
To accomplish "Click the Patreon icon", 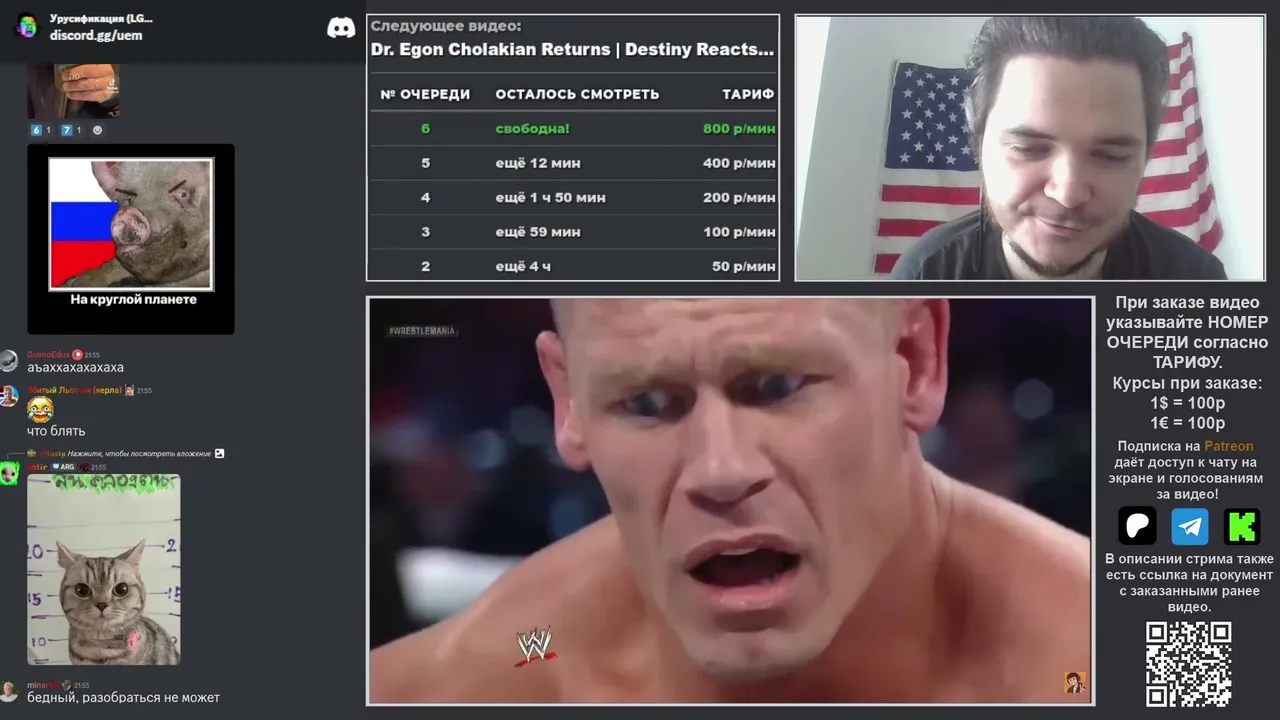I will (1137, 526).
